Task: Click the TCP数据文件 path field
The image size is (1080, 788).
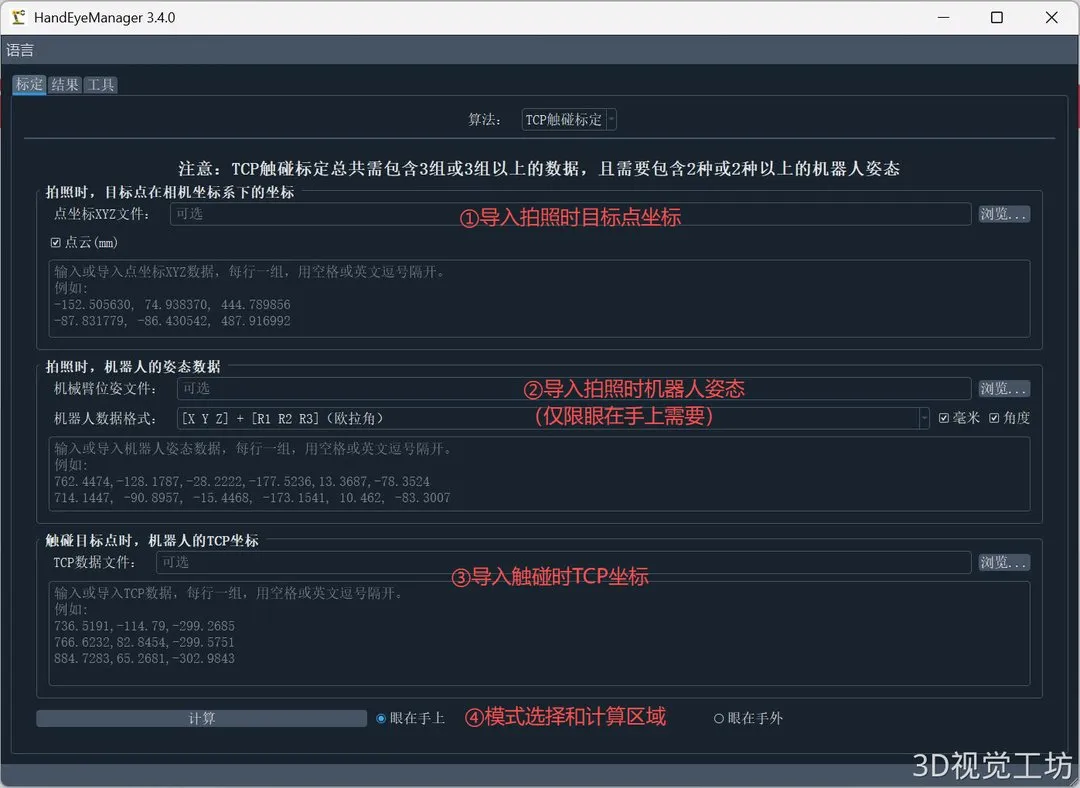Action: pyautogui.click(x=563, y=562)
